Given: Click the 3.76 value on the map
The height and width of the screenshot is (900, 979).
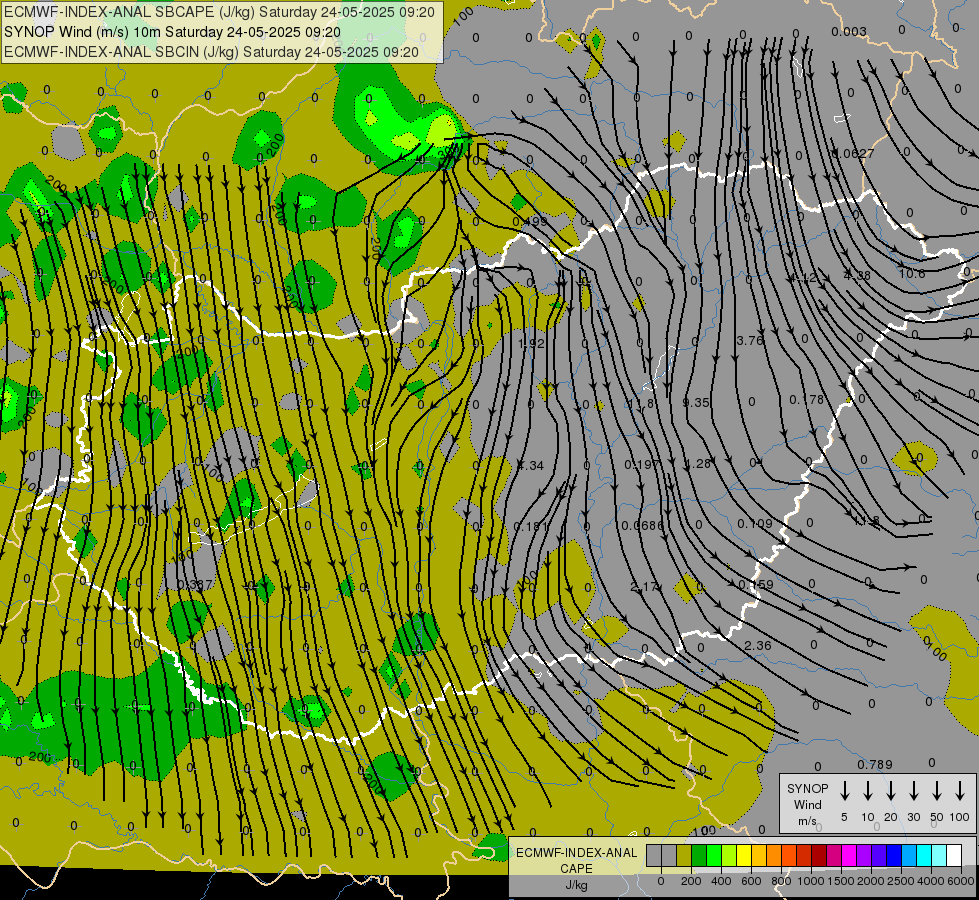Looking at the screenshot, I should point(750,340).
